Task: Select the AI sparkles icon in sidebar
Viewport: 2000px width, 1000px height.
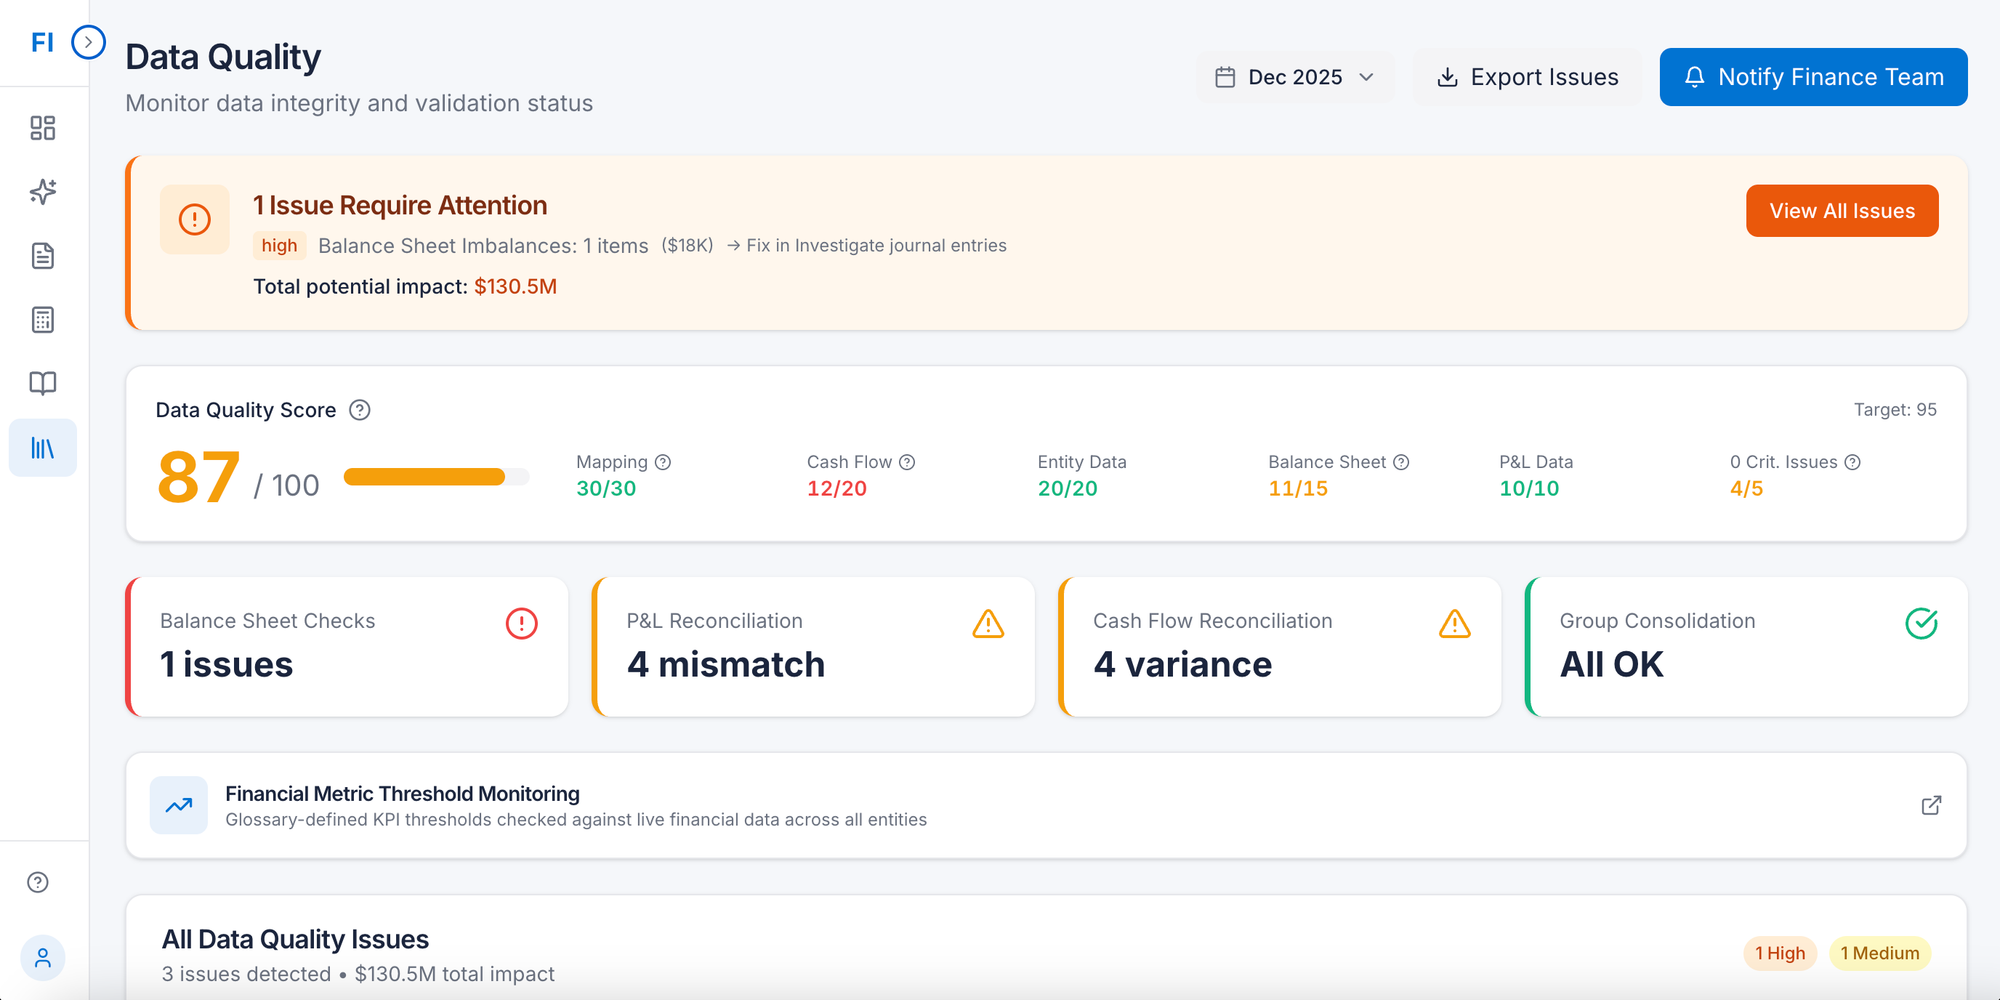Action: click(42, 192)
